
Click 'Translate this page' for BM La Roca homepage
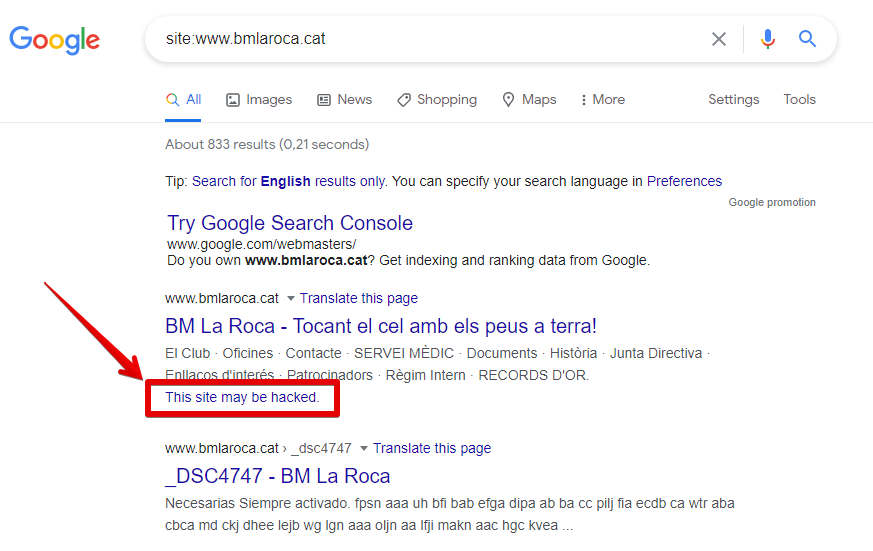click(359, 298)
